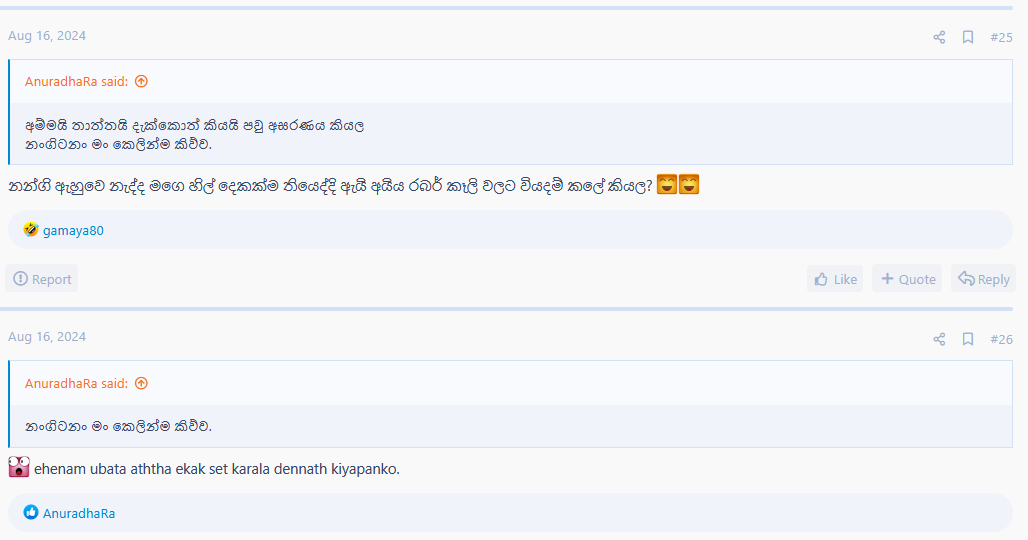Open AnuradhaRa said link in post #25 quote
1028x540 pixels.
(x=76, y=81)
